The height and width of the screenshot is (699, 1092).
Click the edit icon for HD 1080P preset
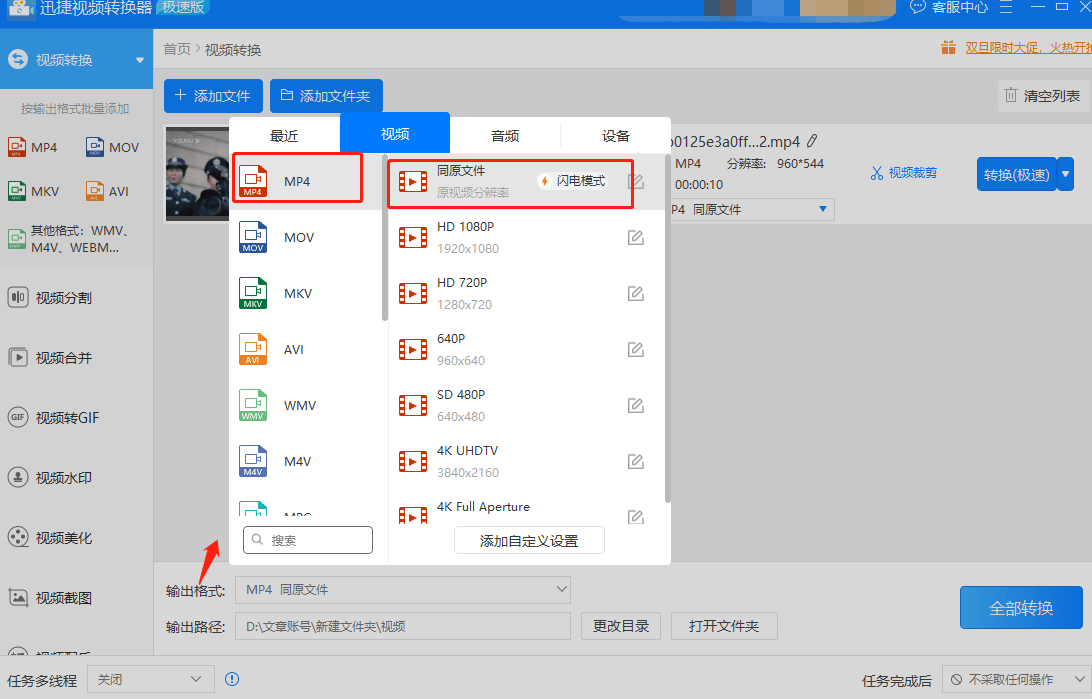click(635, 237)
